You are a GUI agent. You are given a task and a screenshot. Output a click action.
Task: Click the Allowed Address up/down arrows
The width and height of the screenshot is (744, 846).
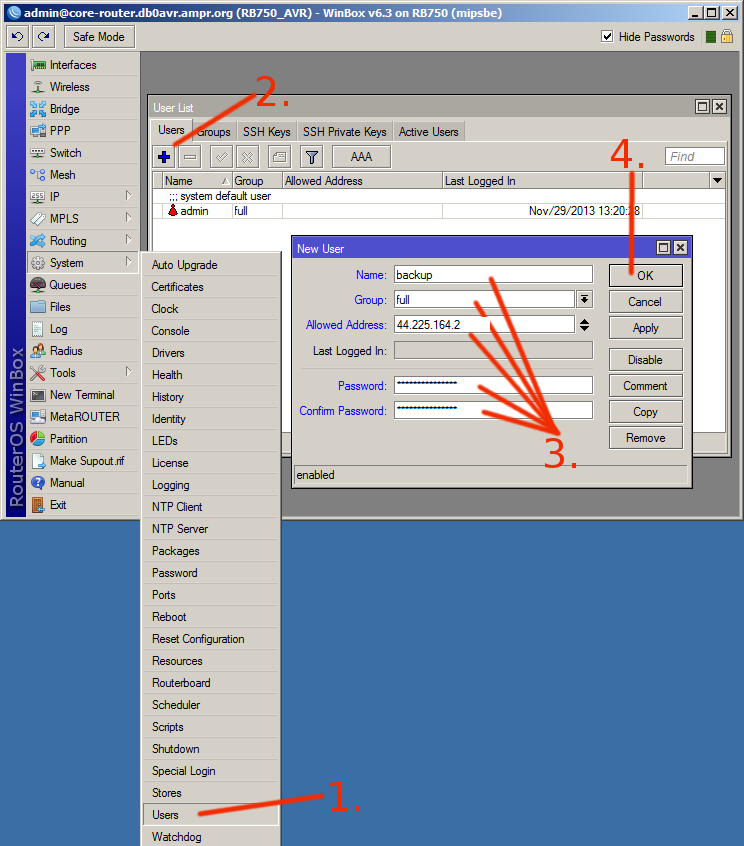(584, 325)
